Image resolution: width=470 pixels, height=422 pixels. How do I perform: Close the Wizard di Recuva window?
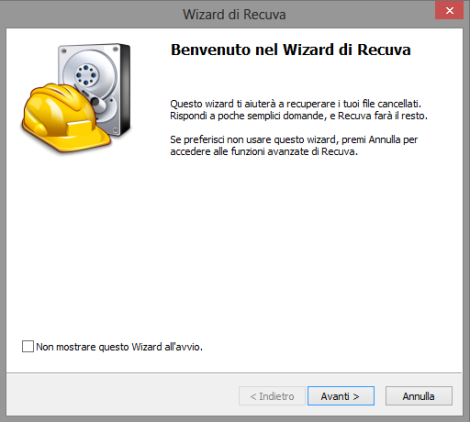449,10
